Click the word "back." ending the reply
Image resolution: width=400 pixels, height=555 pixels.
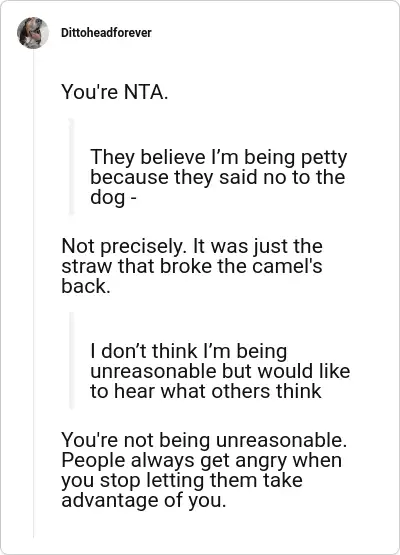pos(86,286)
